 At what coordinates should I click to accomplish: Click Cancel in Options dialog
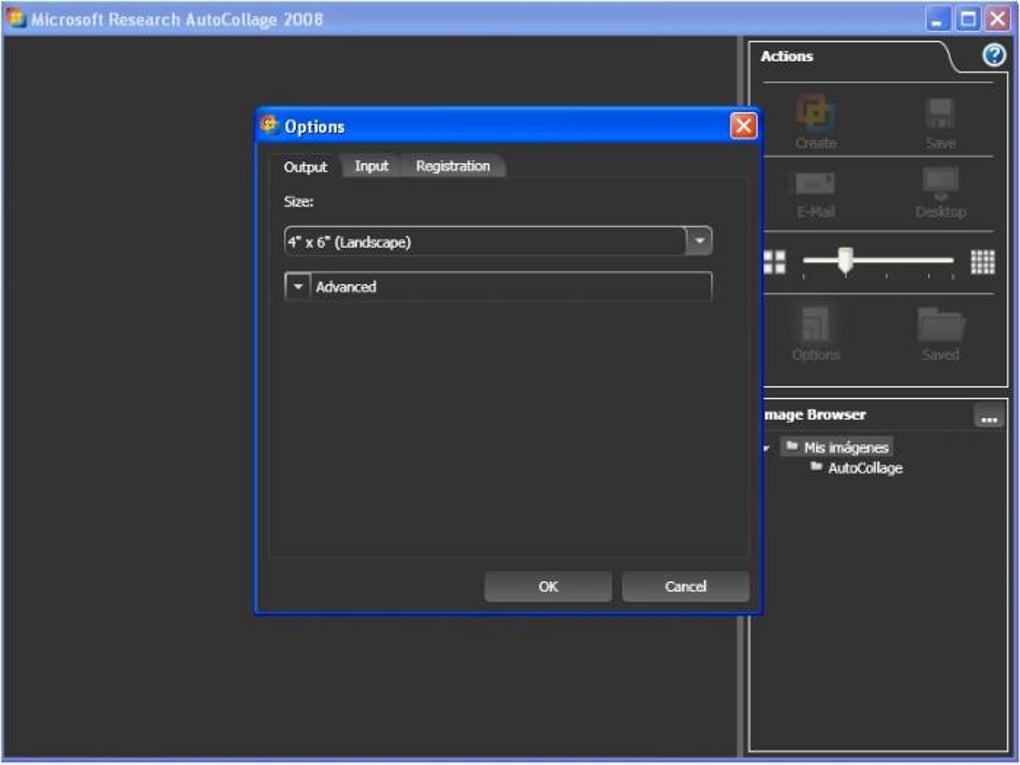pyautogui.click(x=686, y=586)
